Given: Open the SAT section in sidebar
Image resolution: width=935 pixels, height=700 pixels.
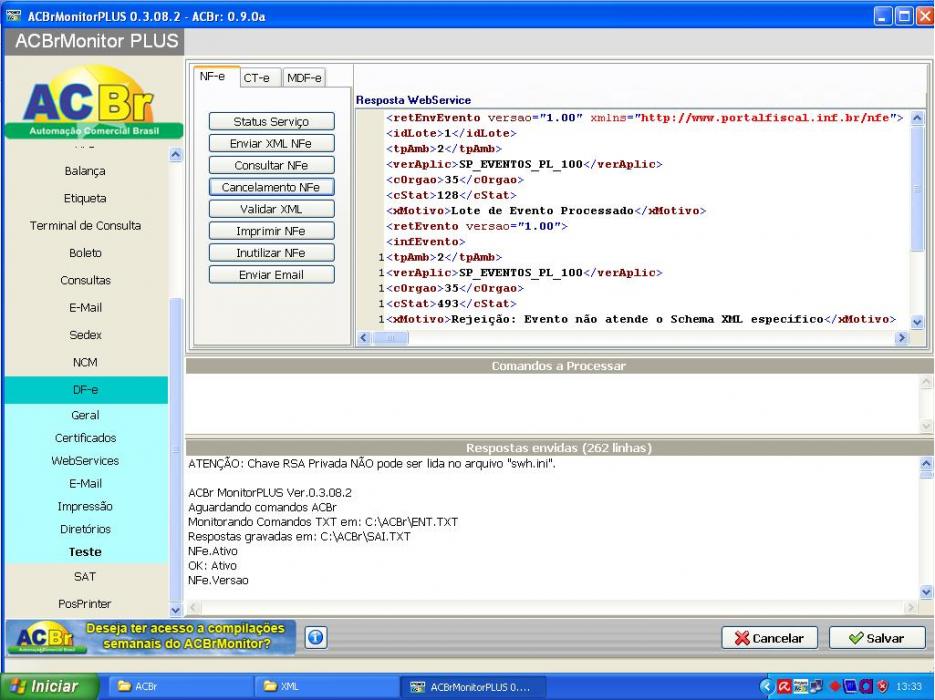Looking at the screenshot, I should click(x=85, y=577).
